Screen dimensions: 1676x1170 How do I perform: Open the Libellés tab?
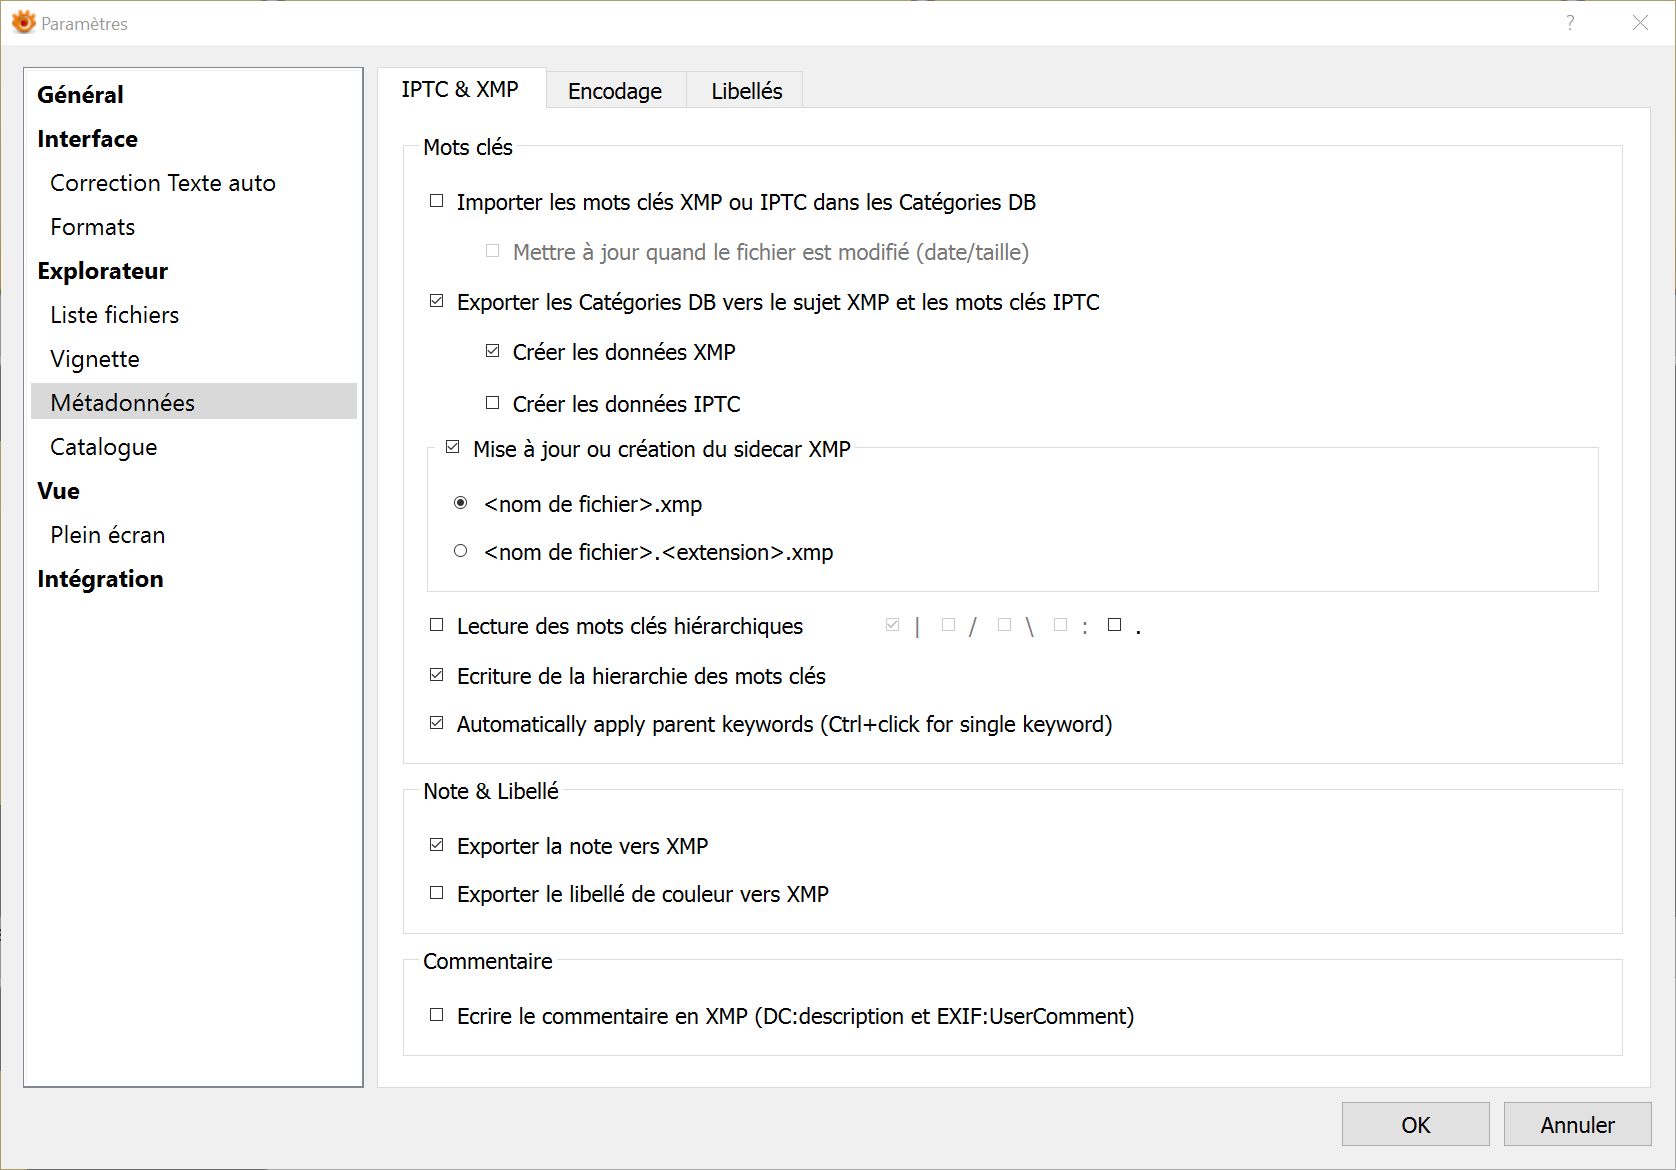(x=746, y=91)
